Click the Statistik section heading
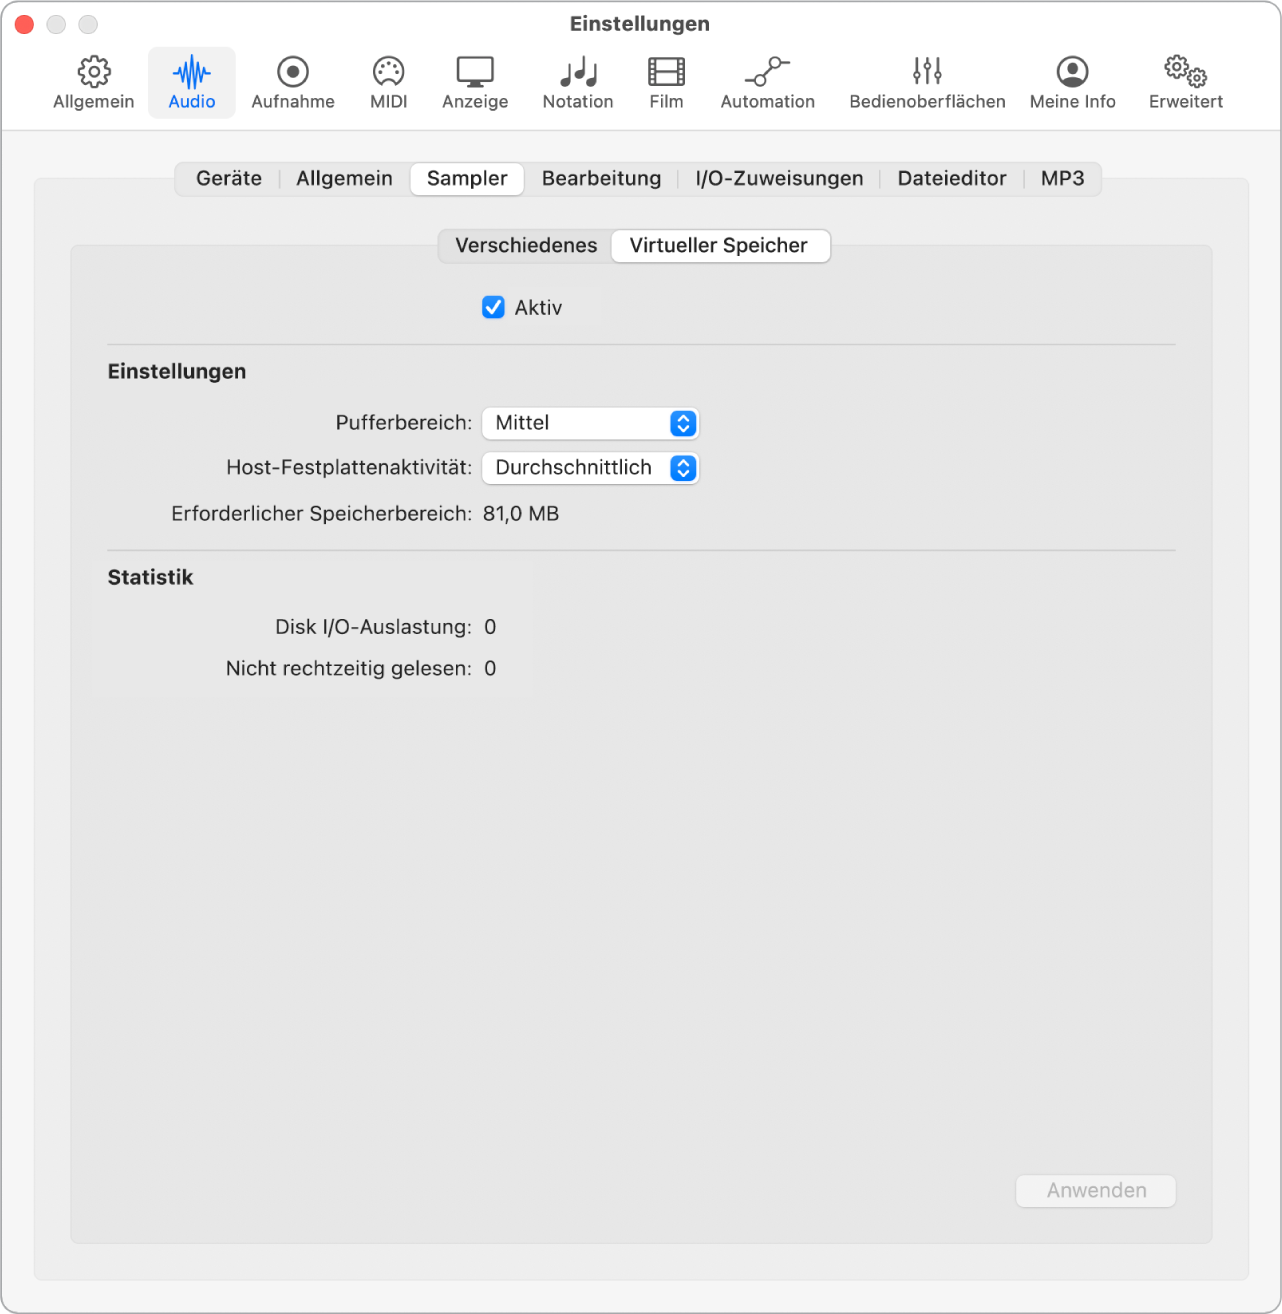The image size is (1282, 1314). click(150, 578)
